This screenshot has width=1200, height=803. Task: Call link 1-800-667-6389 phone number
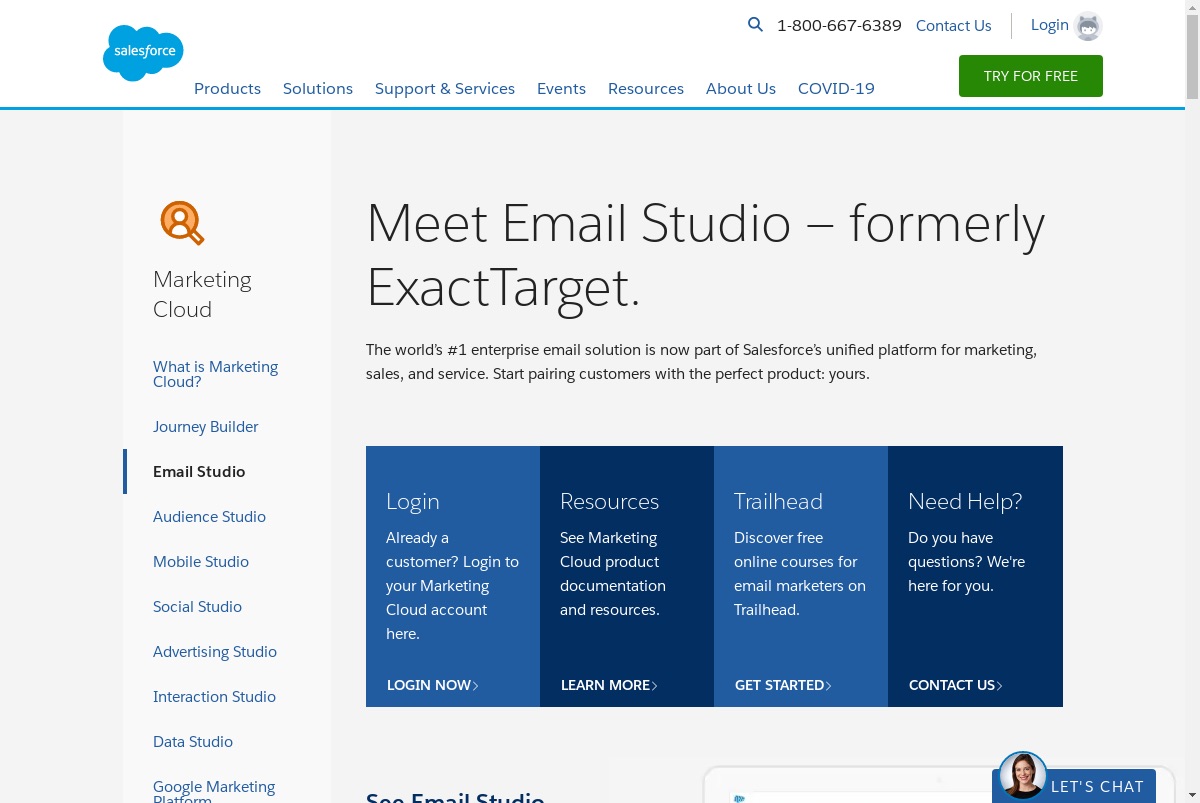click(x=839, y=26)
